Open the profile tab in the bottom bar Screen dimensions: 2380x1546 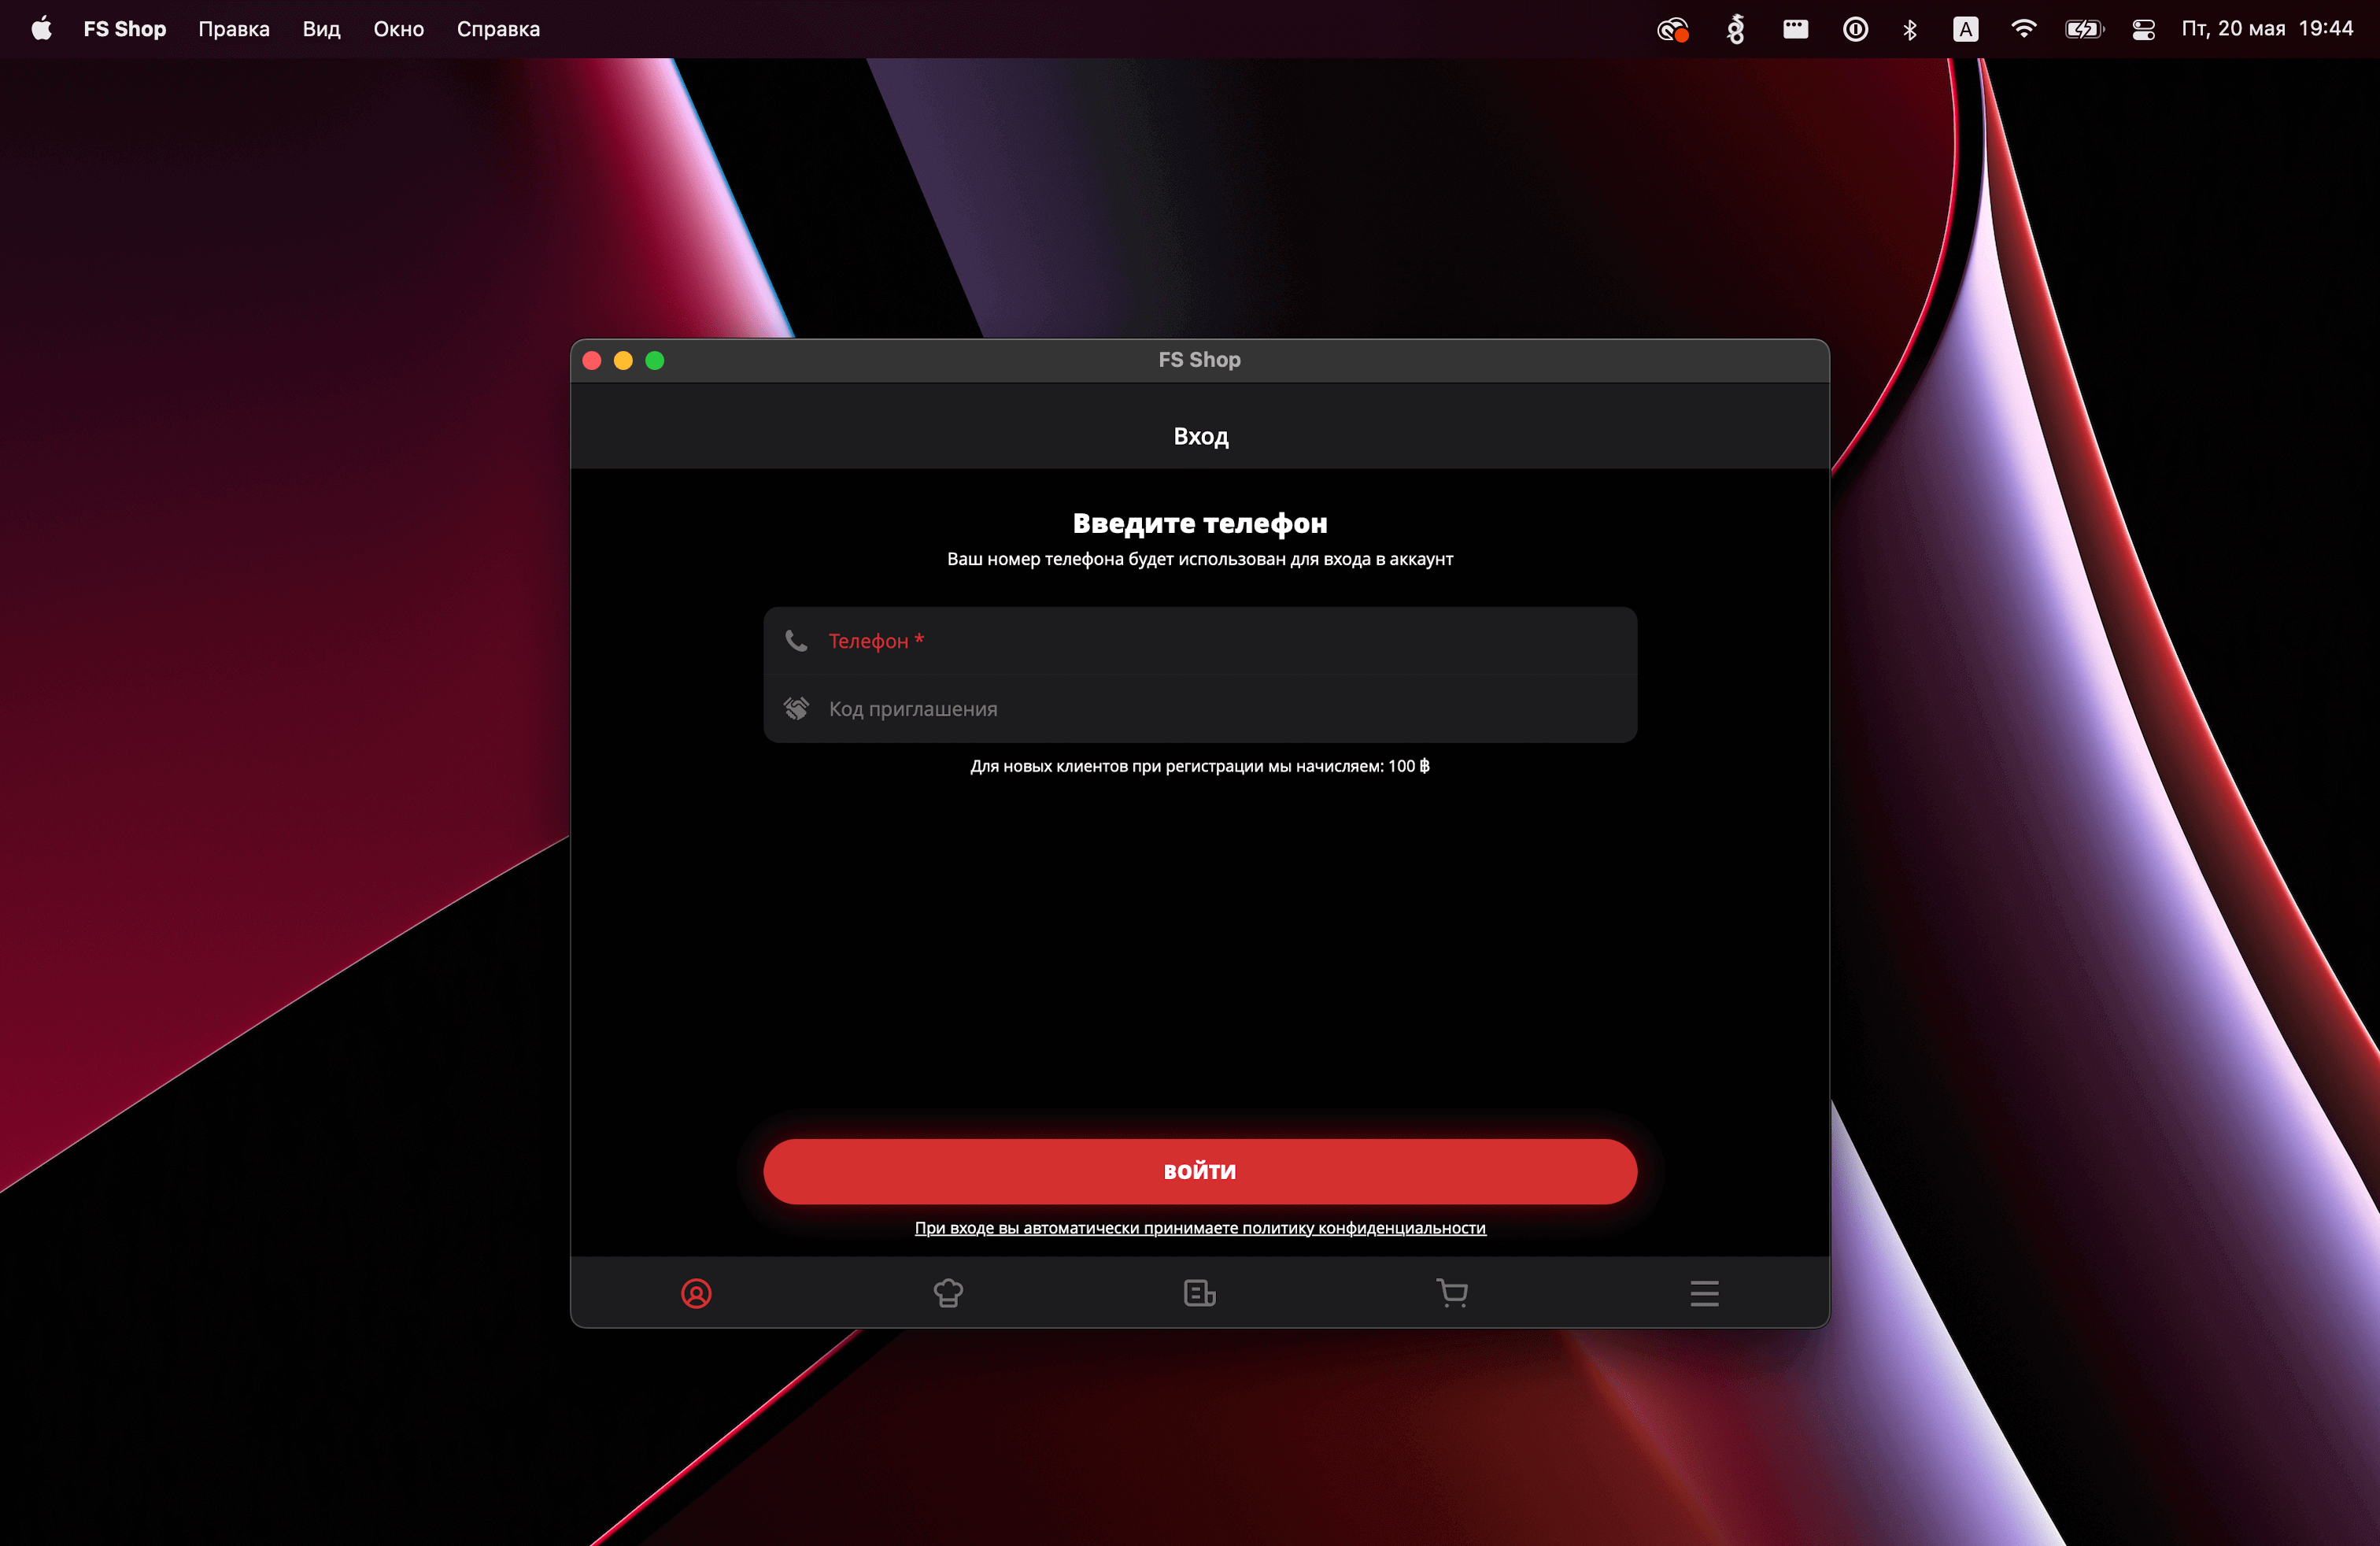697,1293
